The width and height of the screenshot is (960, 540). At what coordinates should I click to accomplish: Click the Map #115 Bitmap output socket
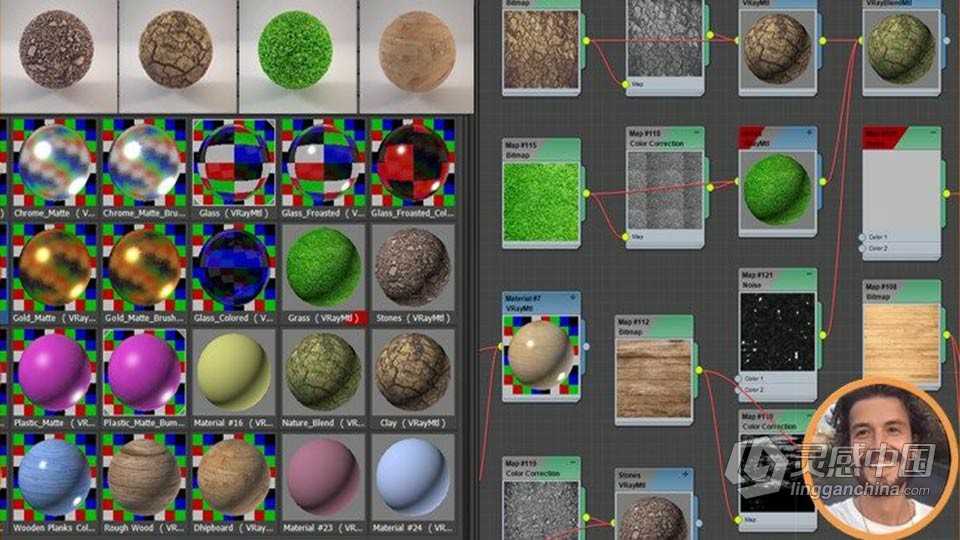pyautogui.click(x=586, y=193)
